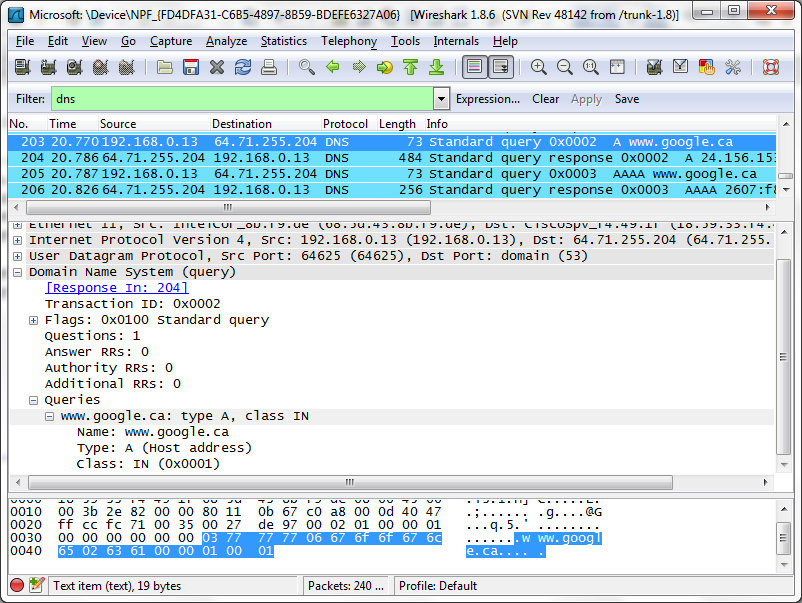The image size is (802, 603).
Task: Edit capture file comments status icon
Action: [36, 585]
